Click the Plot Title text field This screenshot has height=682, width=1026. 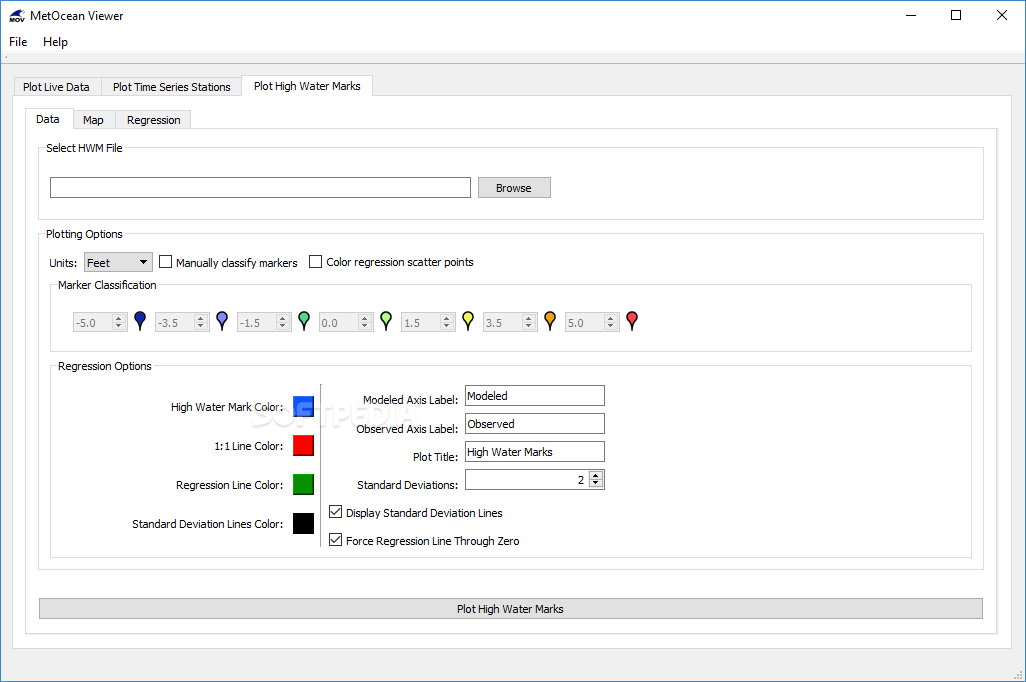point(535,452)
